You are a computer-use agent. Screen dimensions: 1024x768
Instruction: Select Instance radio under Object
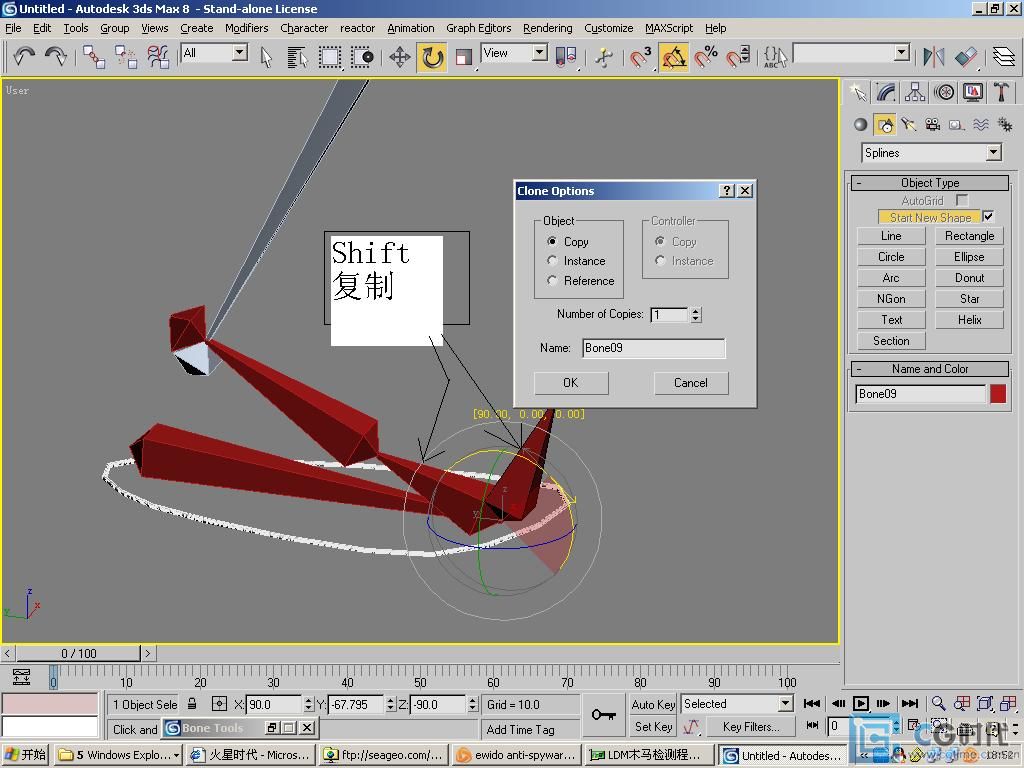pos(552,261)
